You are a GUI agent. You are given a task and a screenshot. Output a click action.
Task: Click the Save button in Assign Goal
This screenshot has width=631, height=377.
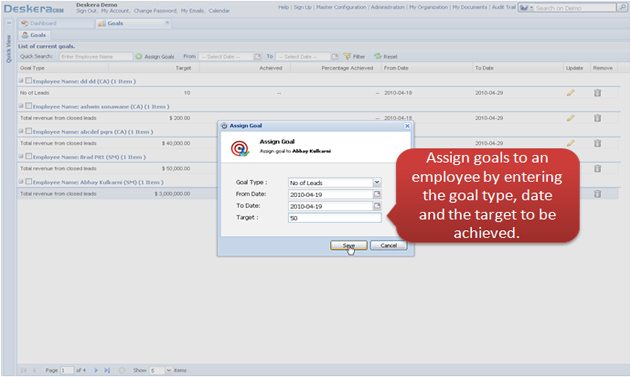348,245
